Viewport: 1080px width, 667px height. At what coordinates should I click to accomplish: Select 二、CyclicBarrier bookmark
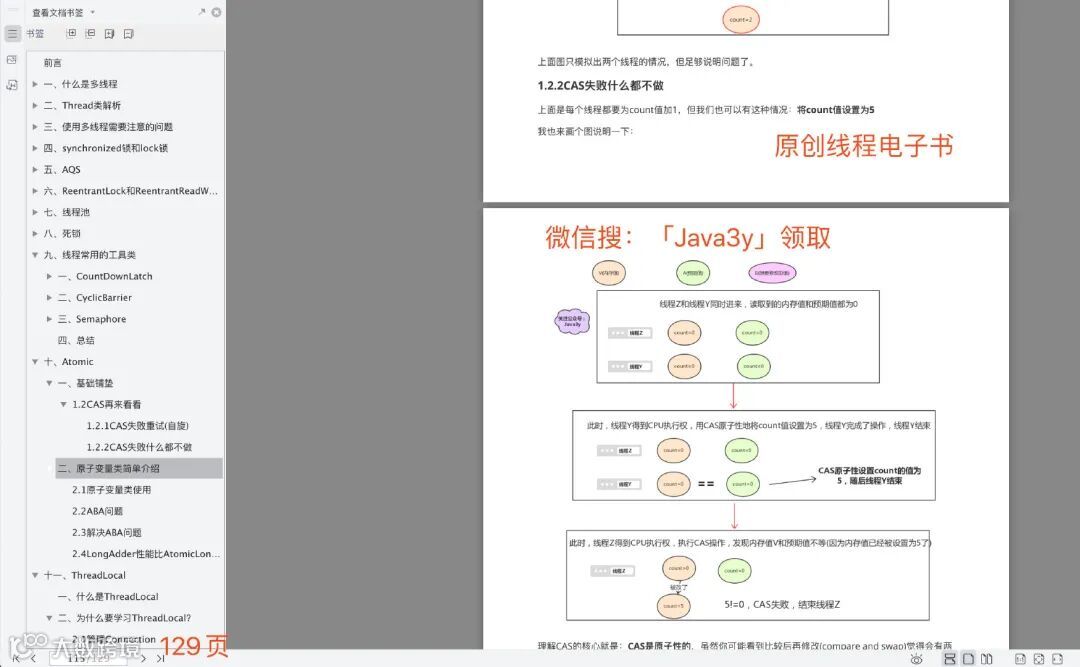(94, 298)
